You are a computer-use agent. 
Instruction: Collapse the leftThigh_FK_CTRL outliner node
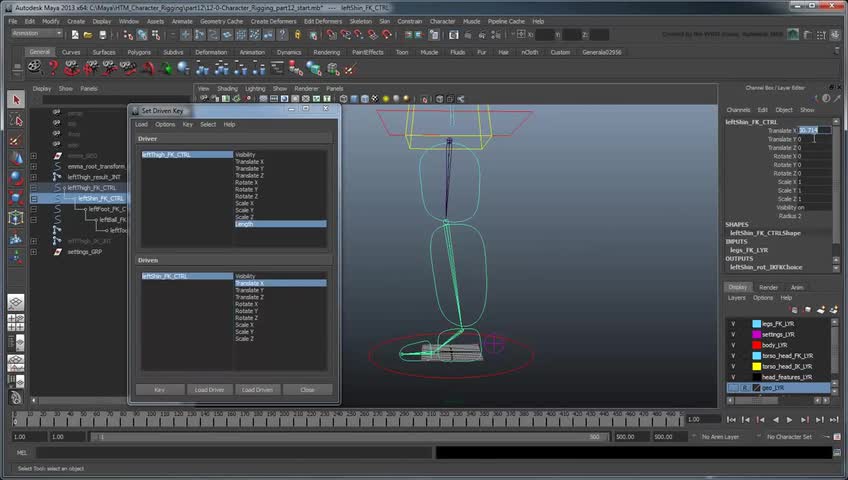click(33, 187)
